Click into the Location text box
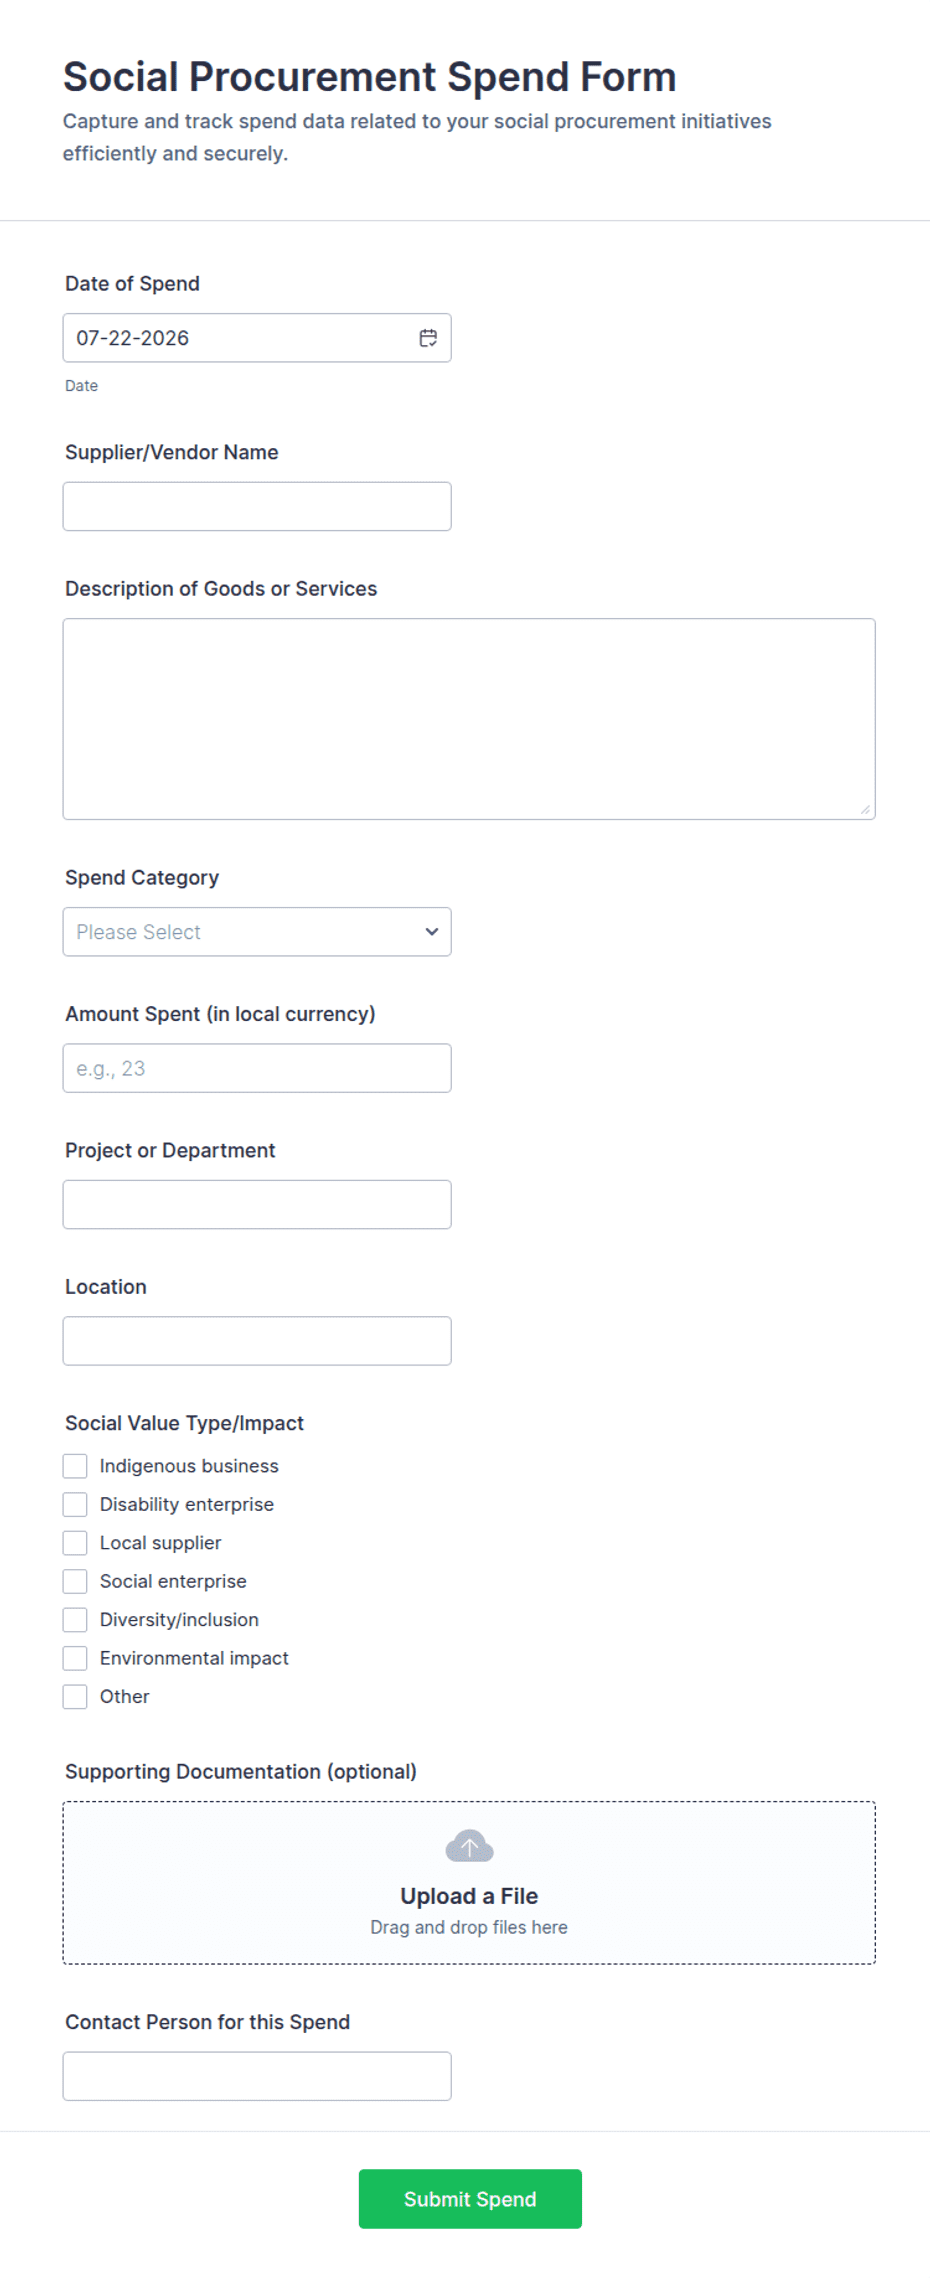 pyautogui.click(x=257, y=1341)
